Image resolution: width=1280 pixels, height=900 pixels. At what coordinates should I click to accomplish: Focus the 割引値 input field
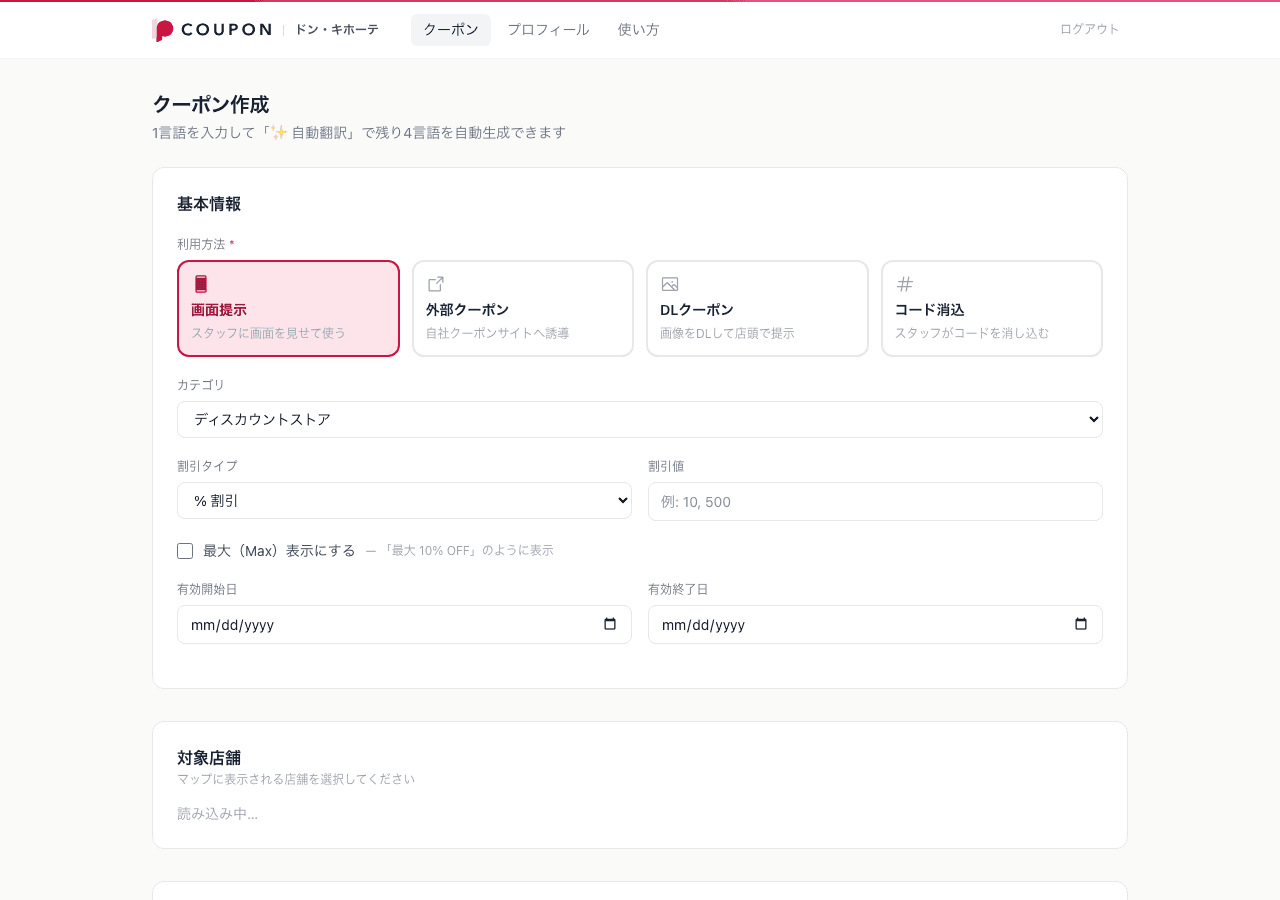875,501
